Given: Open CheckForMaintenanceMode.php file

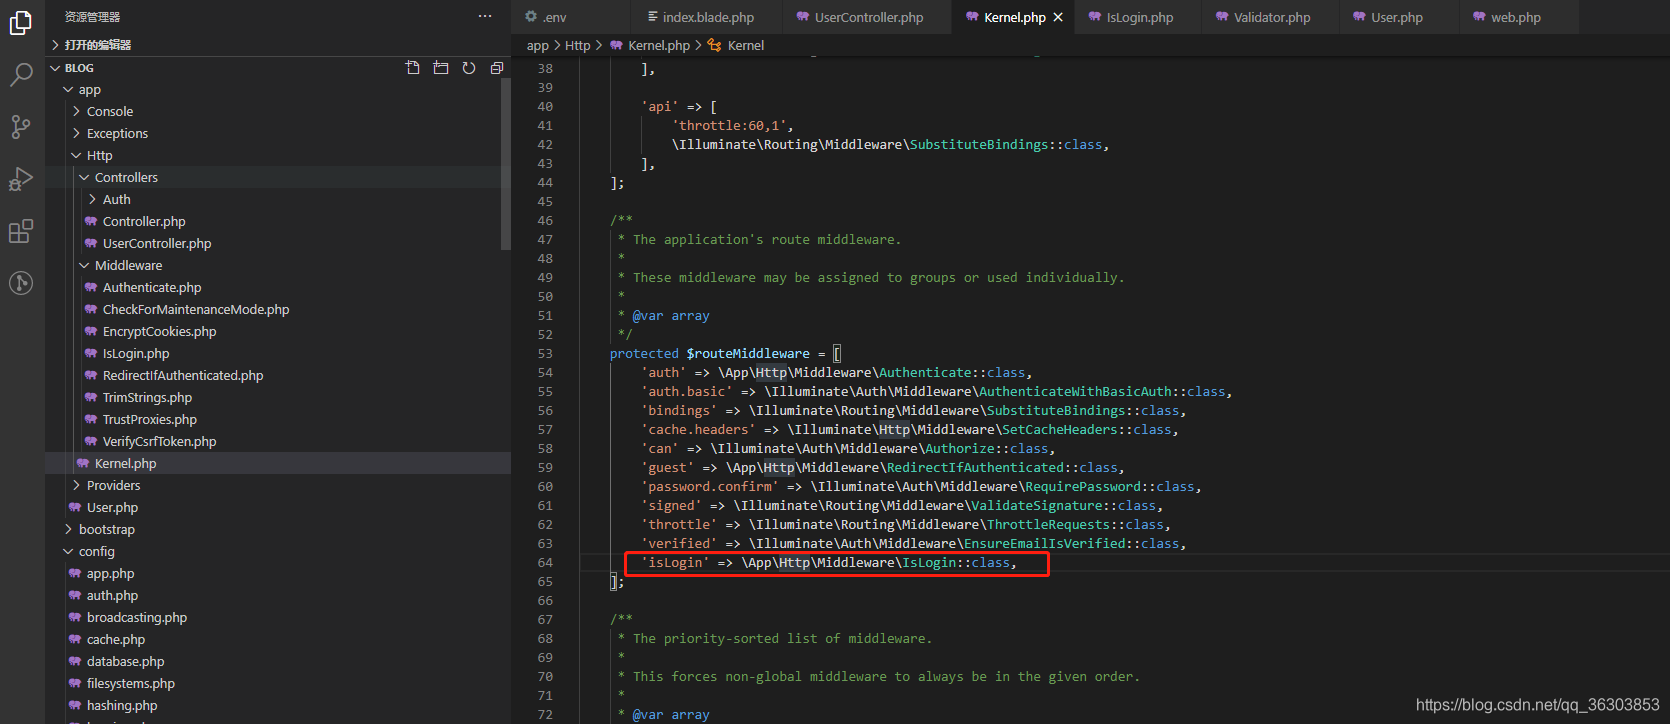Looking at the screenshot, I should (278, 309).
